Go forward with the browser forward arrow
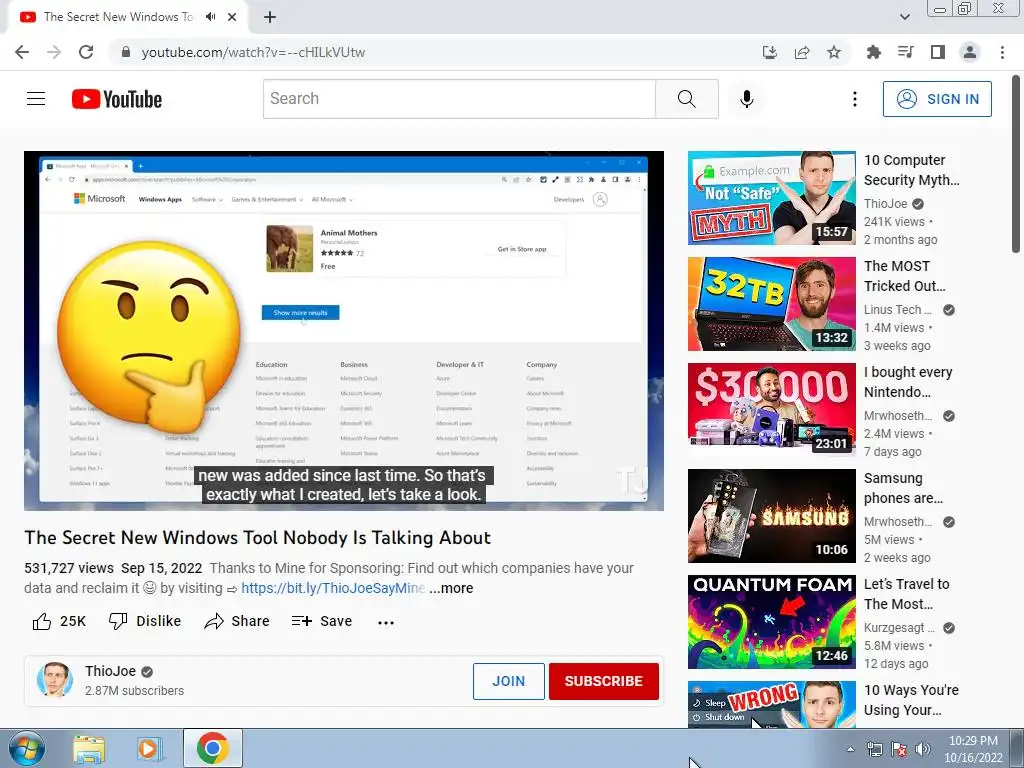The height and width of the screenshot is (768, 1024). (54, 52)
